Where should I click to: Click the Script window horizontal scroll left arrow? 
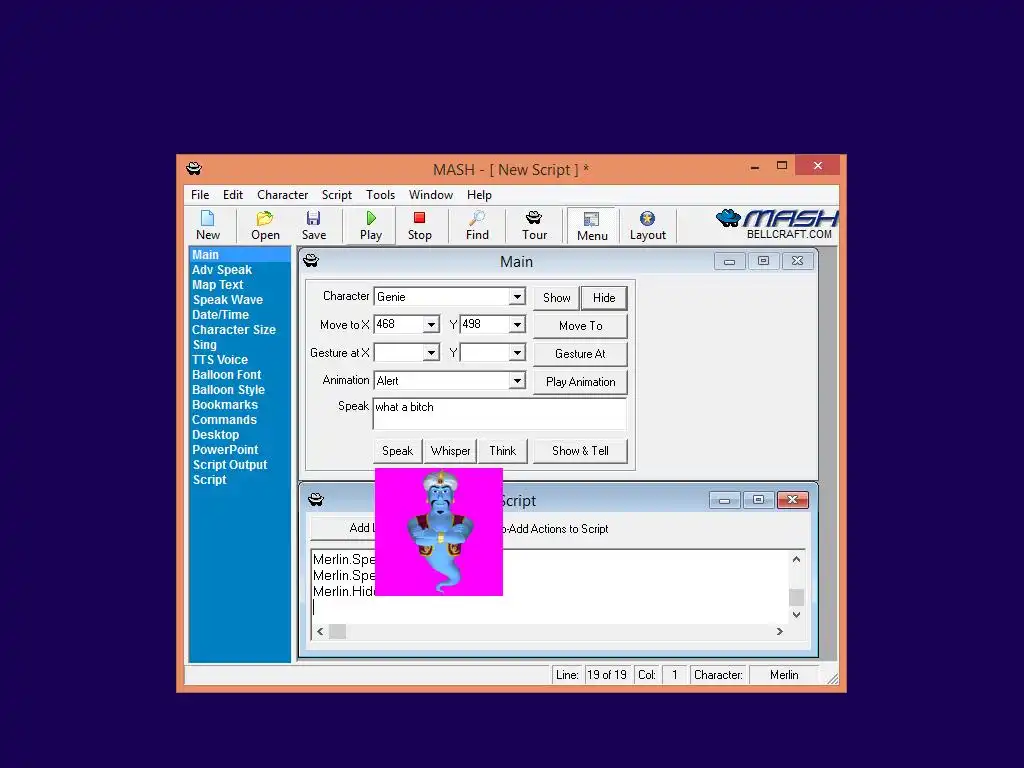coord(320,632)
